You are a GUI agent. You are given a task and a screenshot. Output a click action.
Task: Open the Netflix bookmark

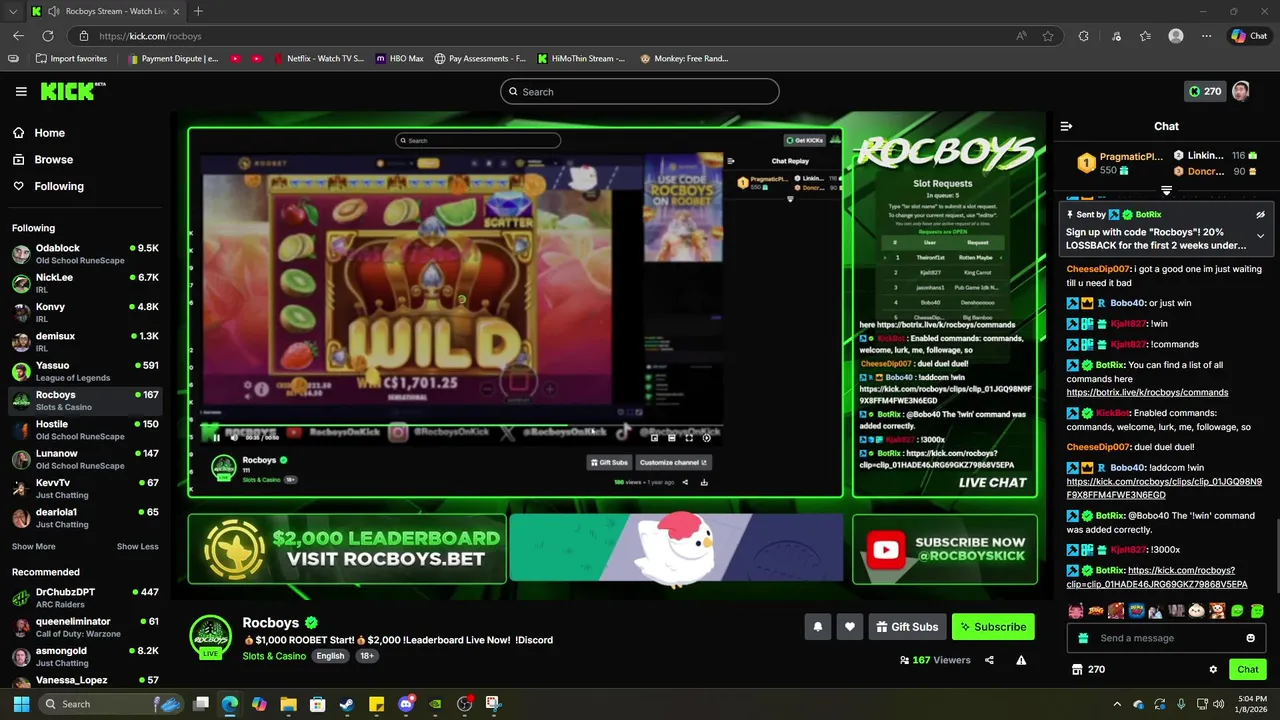[x=317, y=59]
